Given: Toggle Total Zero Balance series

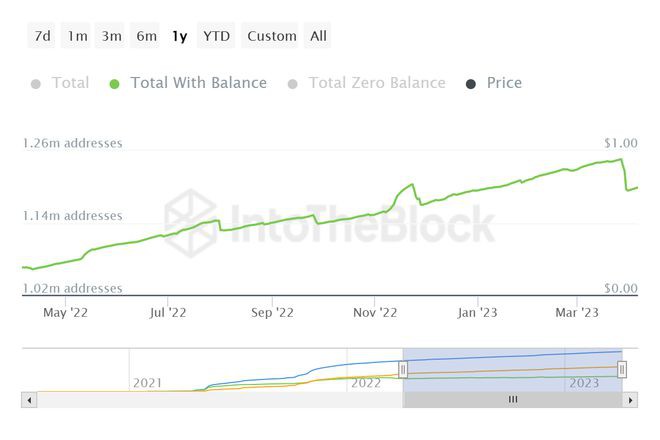Looking at the screenshot, I should [x=376, y=83].
